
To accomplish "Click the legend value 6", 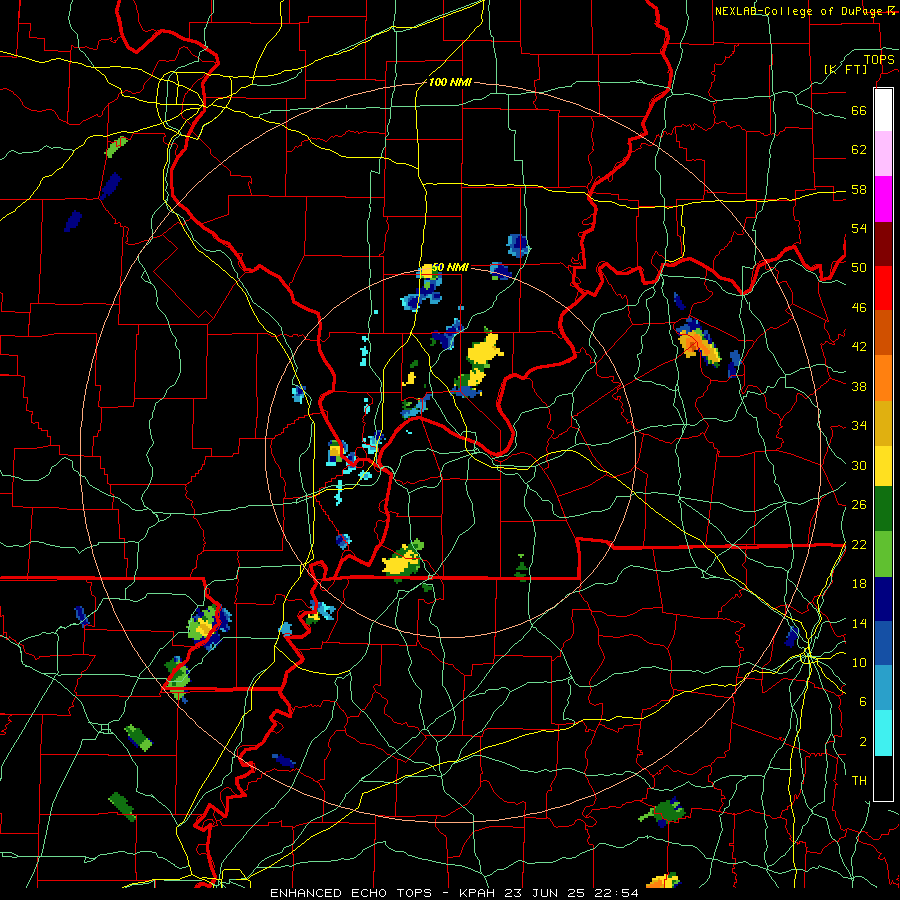I will (x=863, y=702).
